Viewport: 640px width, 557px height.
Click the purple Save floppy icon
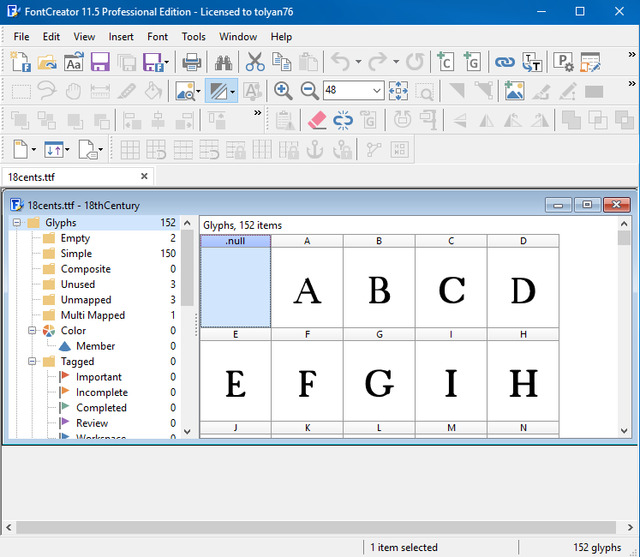click(x=100, y=62)
